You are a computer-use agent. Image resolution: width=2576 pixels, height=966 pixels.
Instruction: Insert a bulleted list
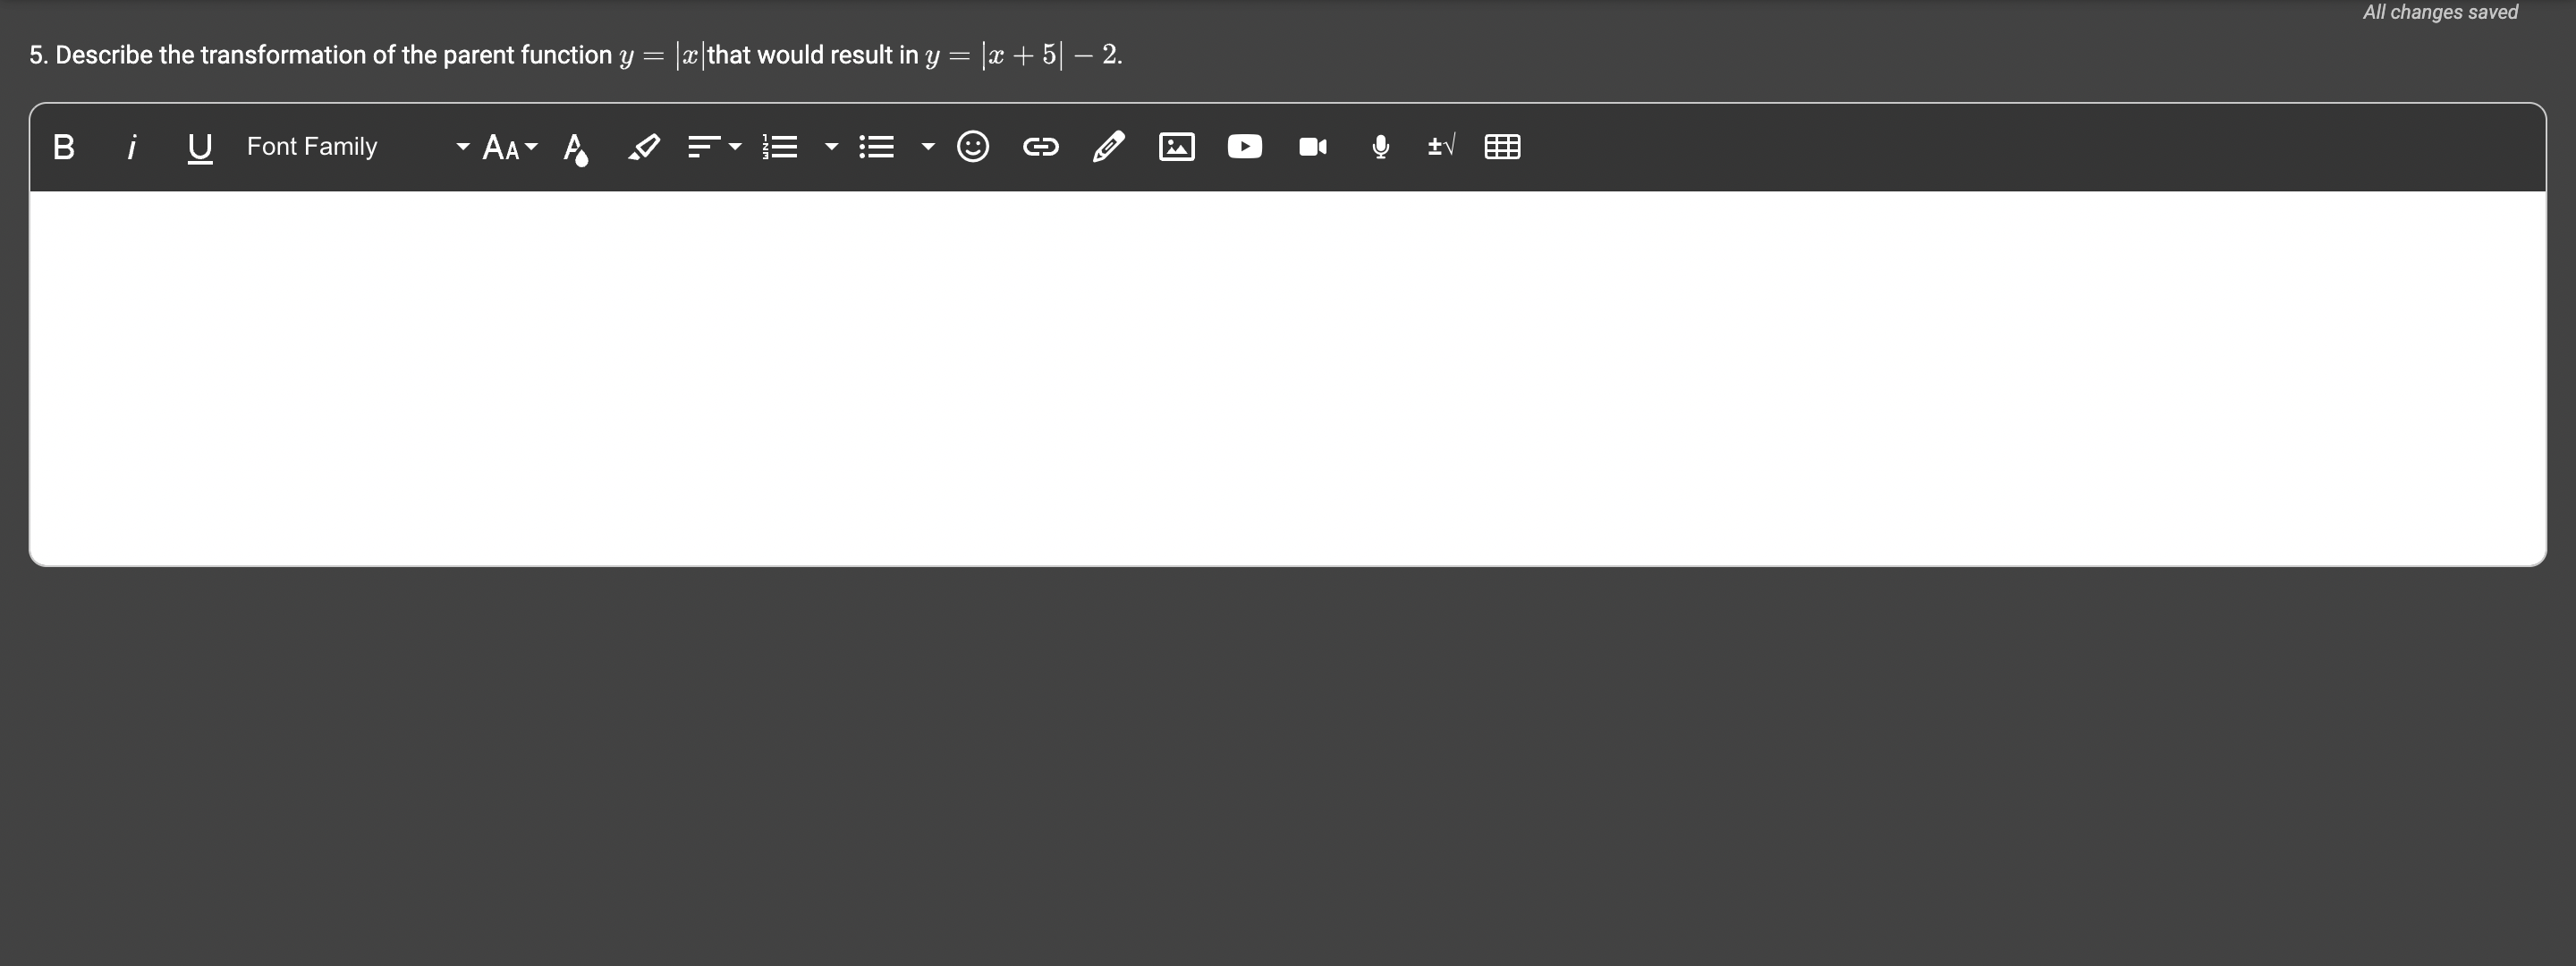click(877, 147)
